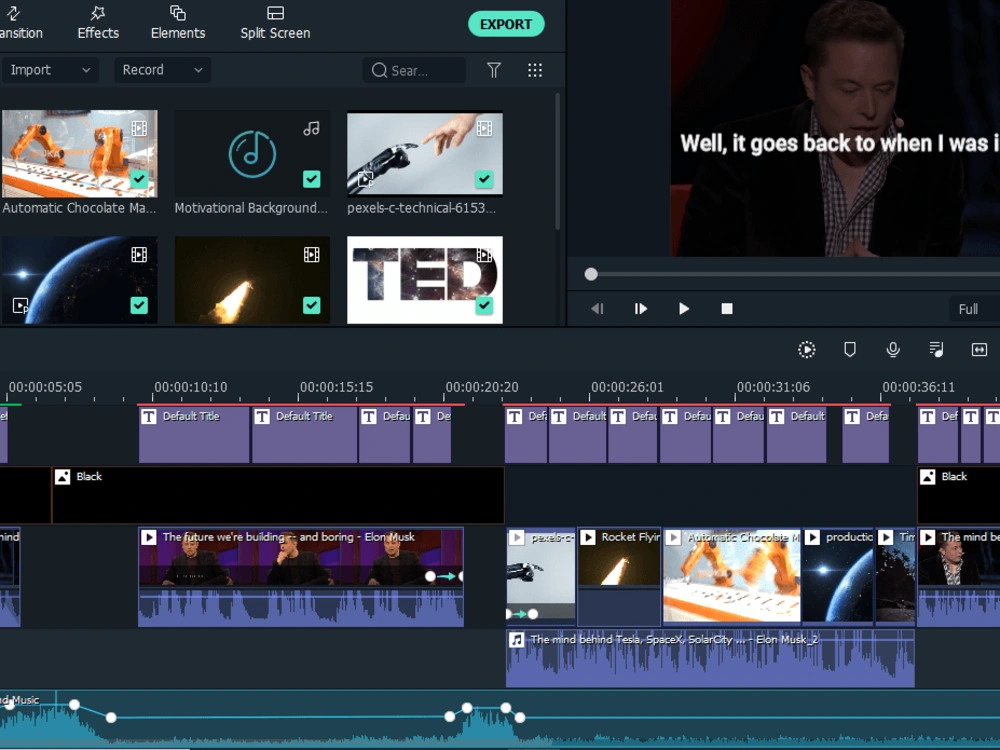Select Automatic Chocolate Ma... media thumbnail

(80, 154)
